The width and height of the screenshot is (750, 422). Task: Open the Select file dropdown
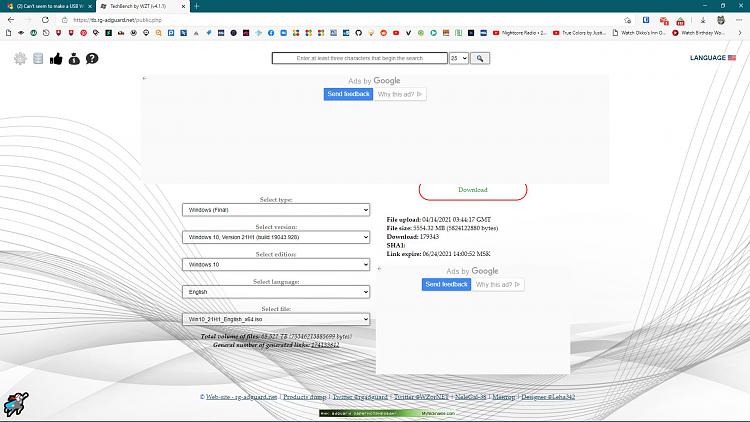pos(276,319)
